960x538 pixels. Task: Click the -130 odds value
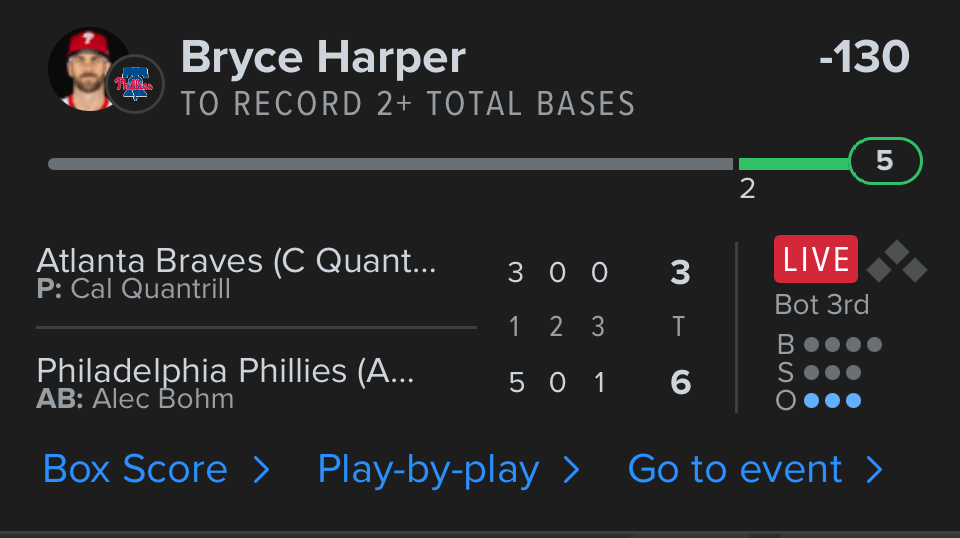pyautogui.click(x=863, y=58)
